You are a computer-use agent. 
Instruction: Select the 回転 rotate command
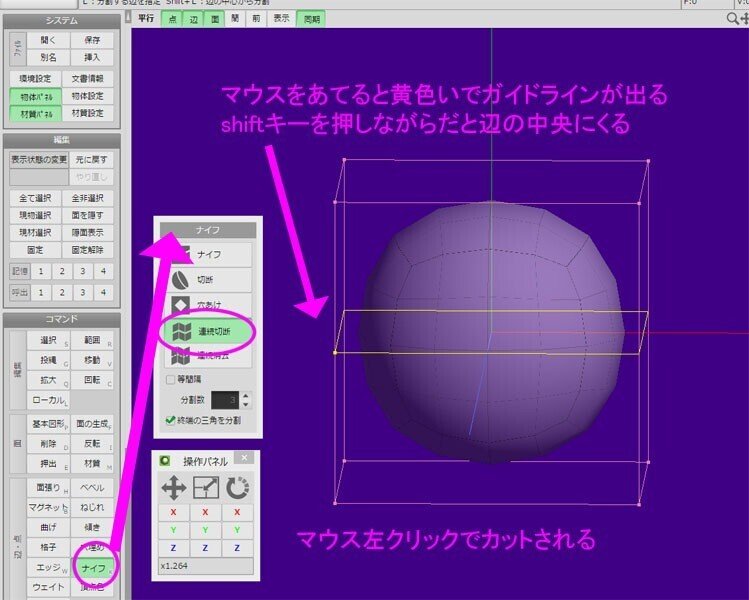(92, 380)
